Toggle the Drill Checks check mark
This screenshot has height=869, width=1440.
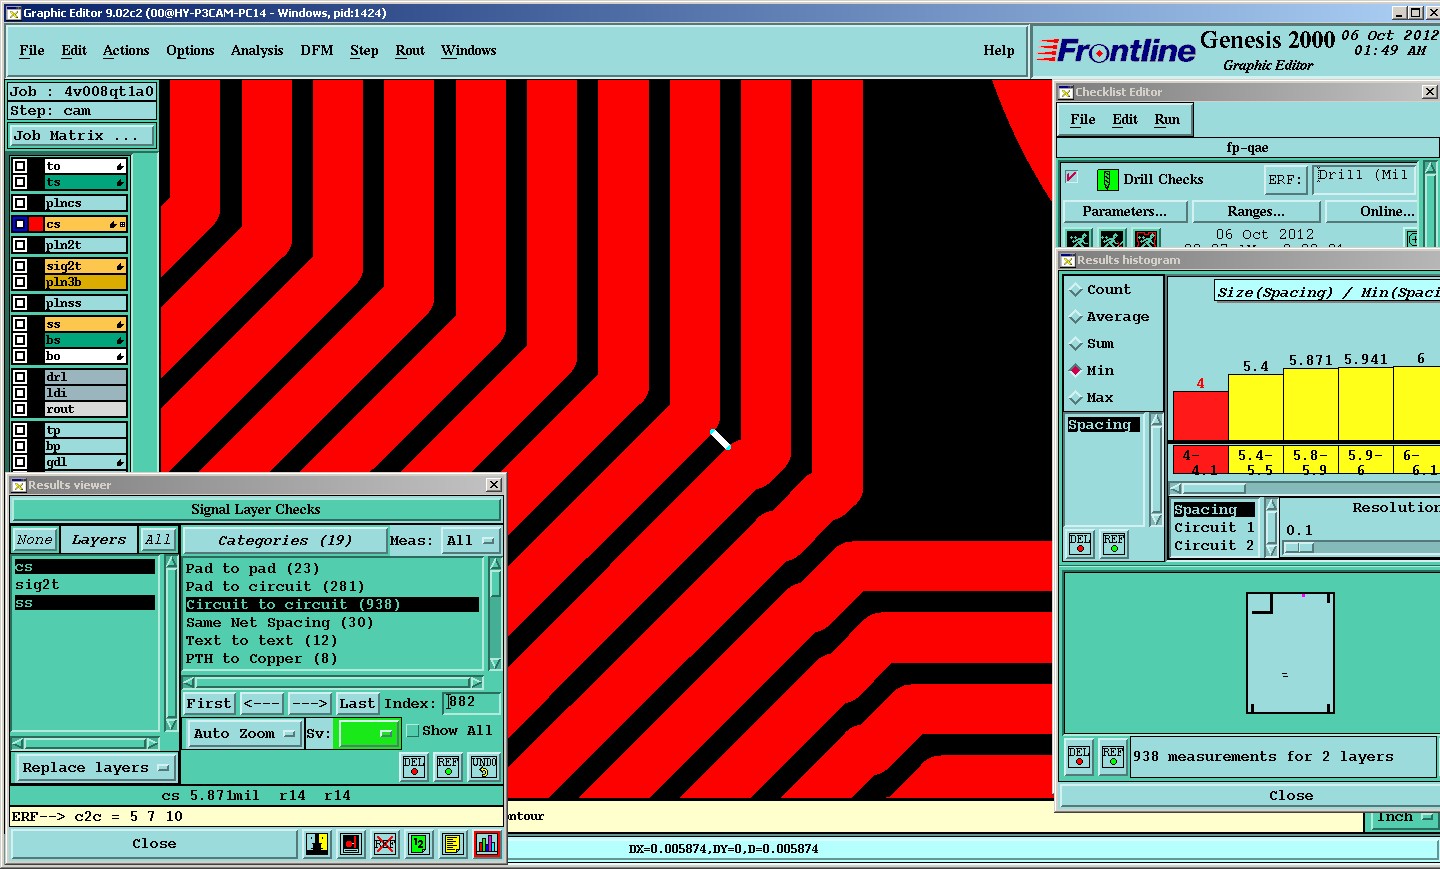point(1072,177)
